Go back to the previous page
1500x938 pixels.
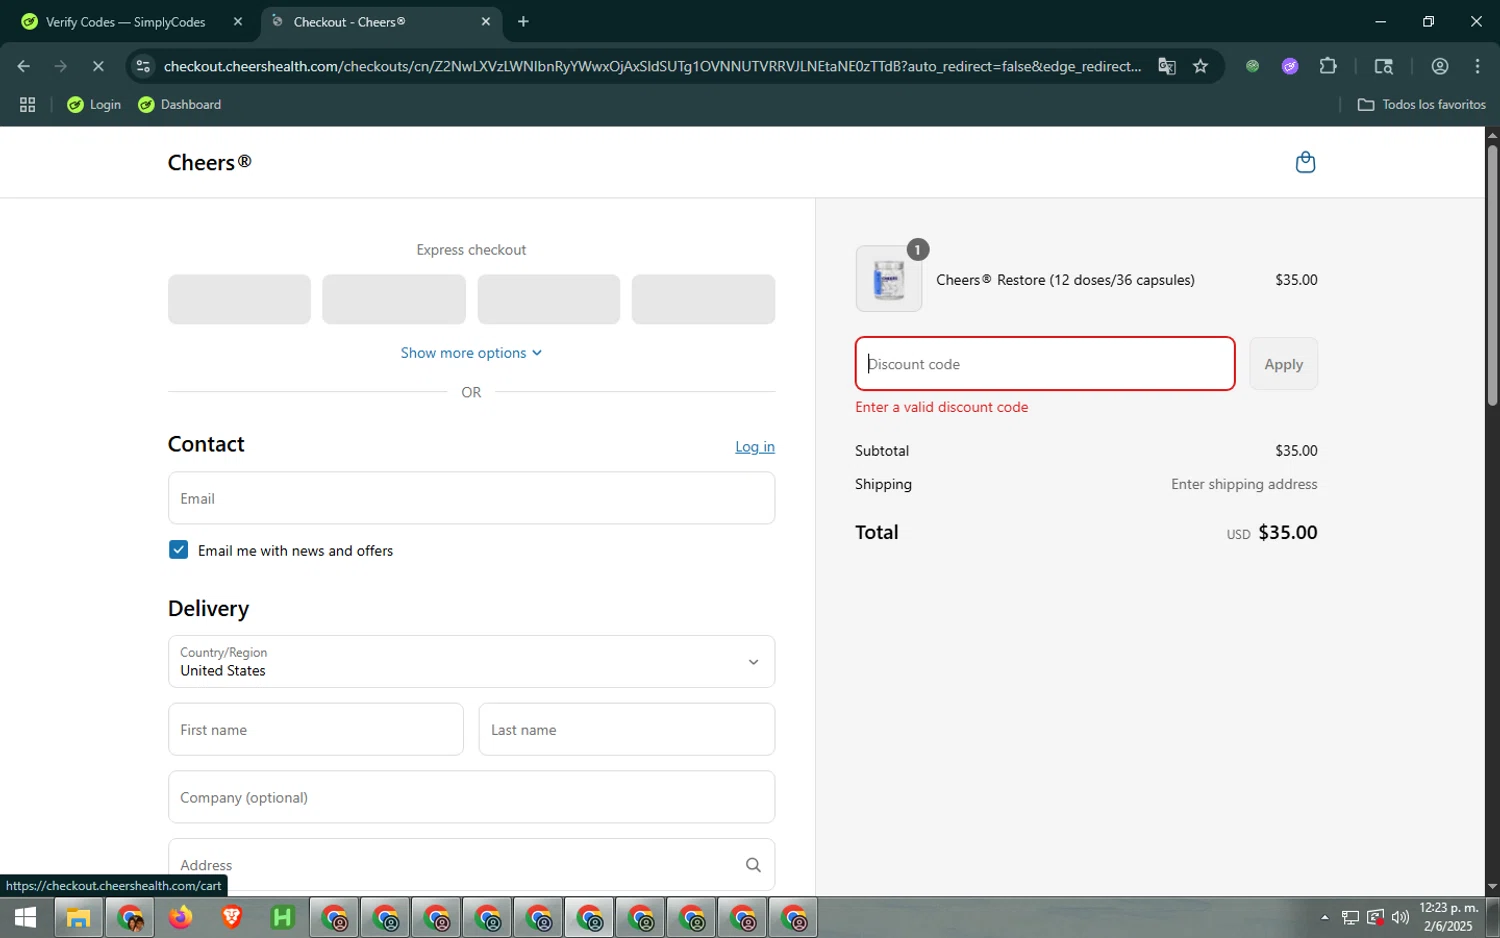[x=24, y=66]
